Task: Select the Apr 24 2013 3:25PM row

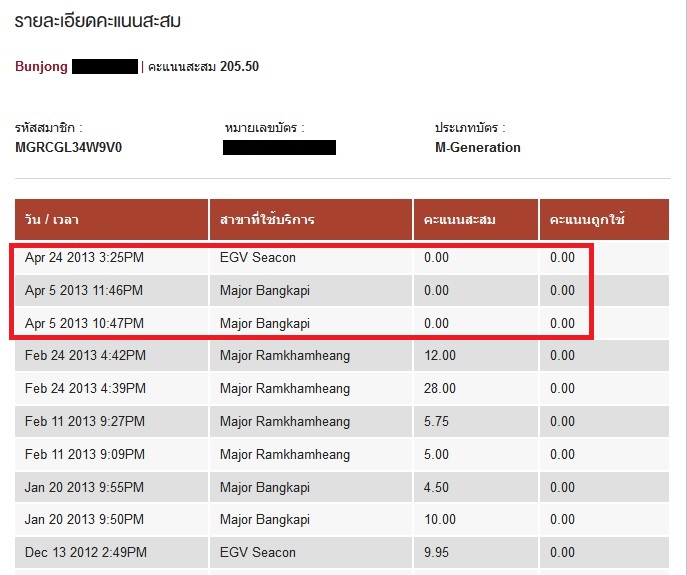Action: click(x=342, y=257)
